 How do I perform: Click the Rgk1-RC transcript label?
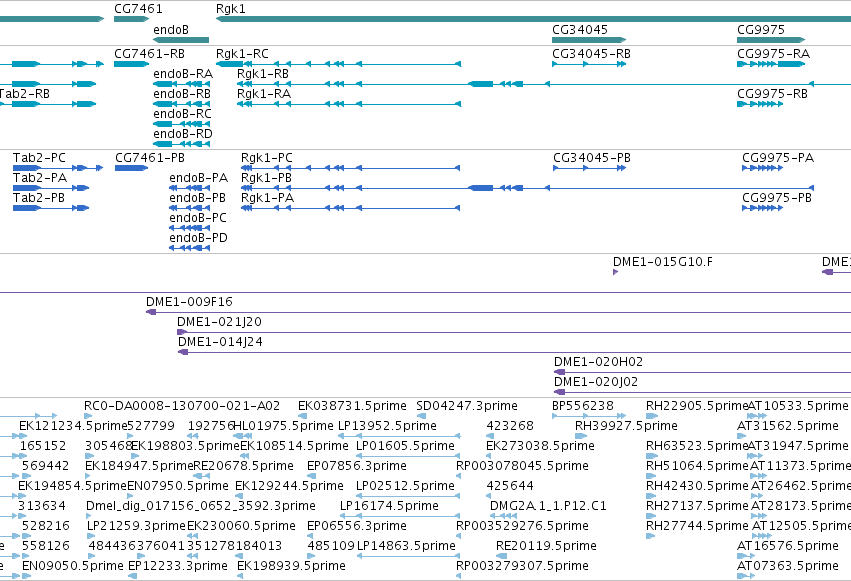242,54
